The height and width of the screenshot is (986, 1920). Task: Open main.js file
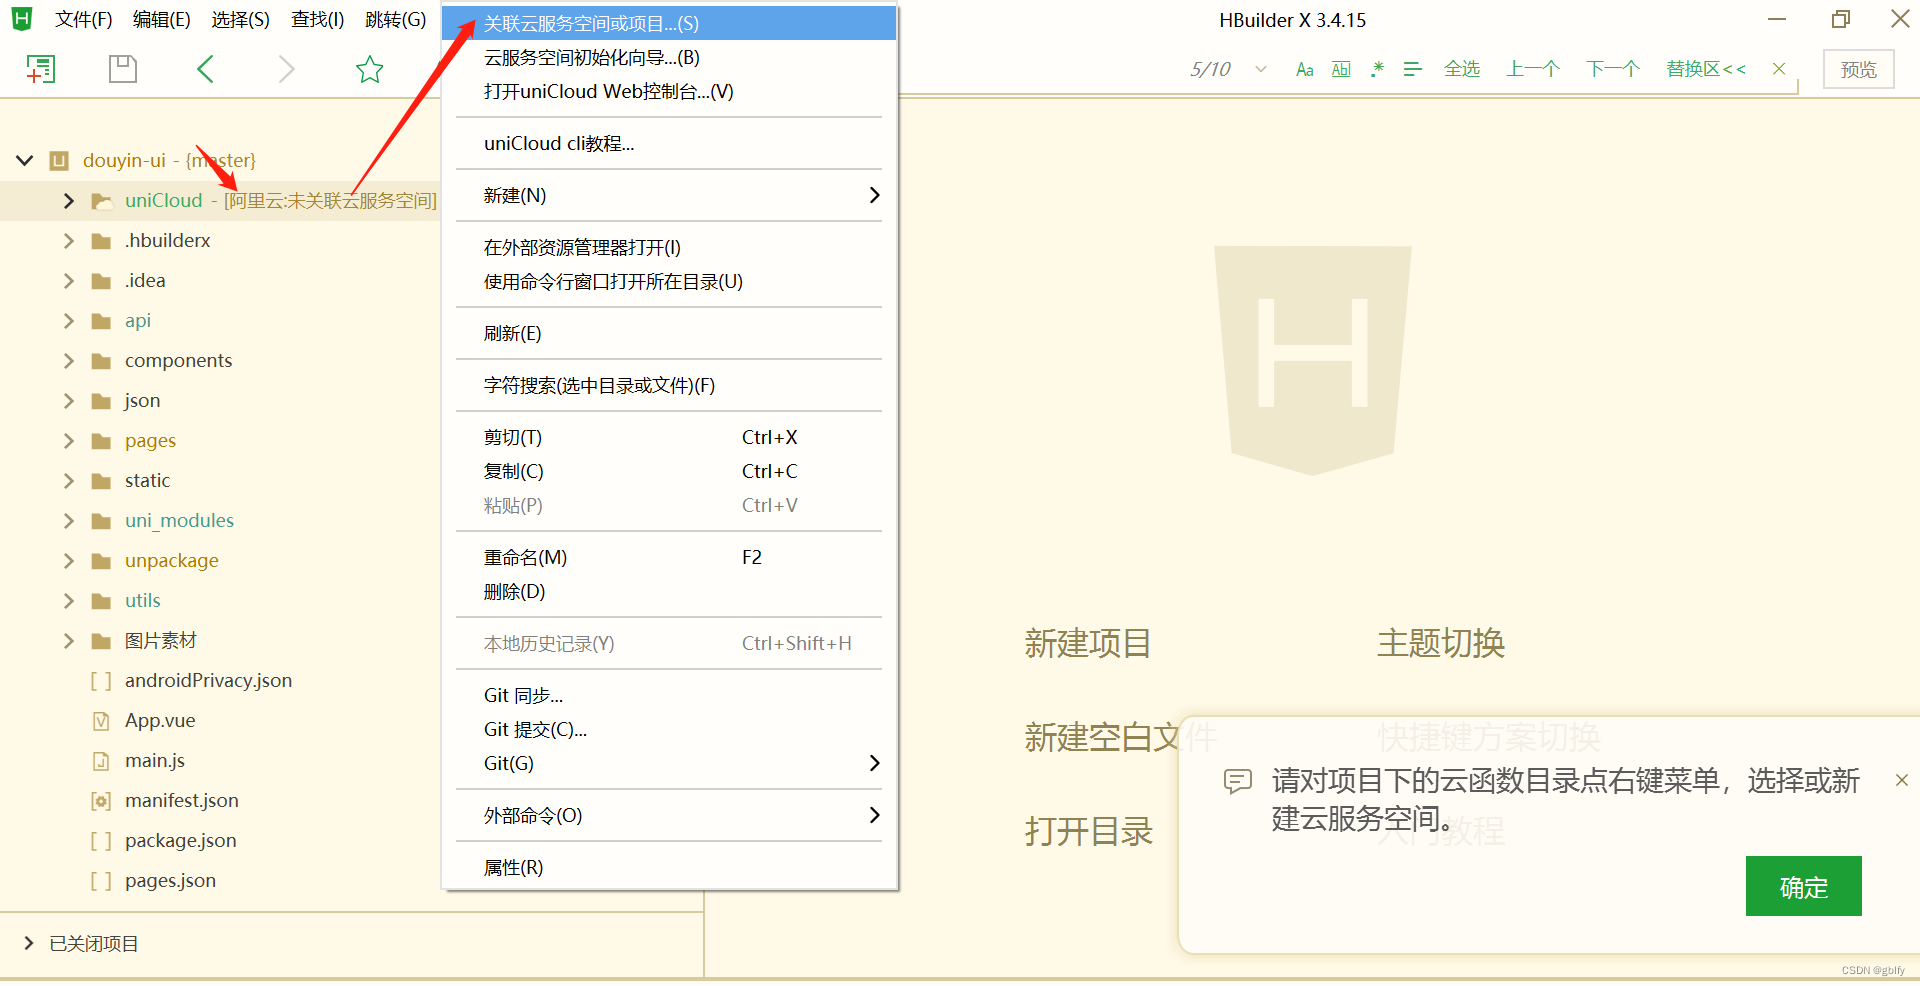pyautogui.click(x=154, y=760)
